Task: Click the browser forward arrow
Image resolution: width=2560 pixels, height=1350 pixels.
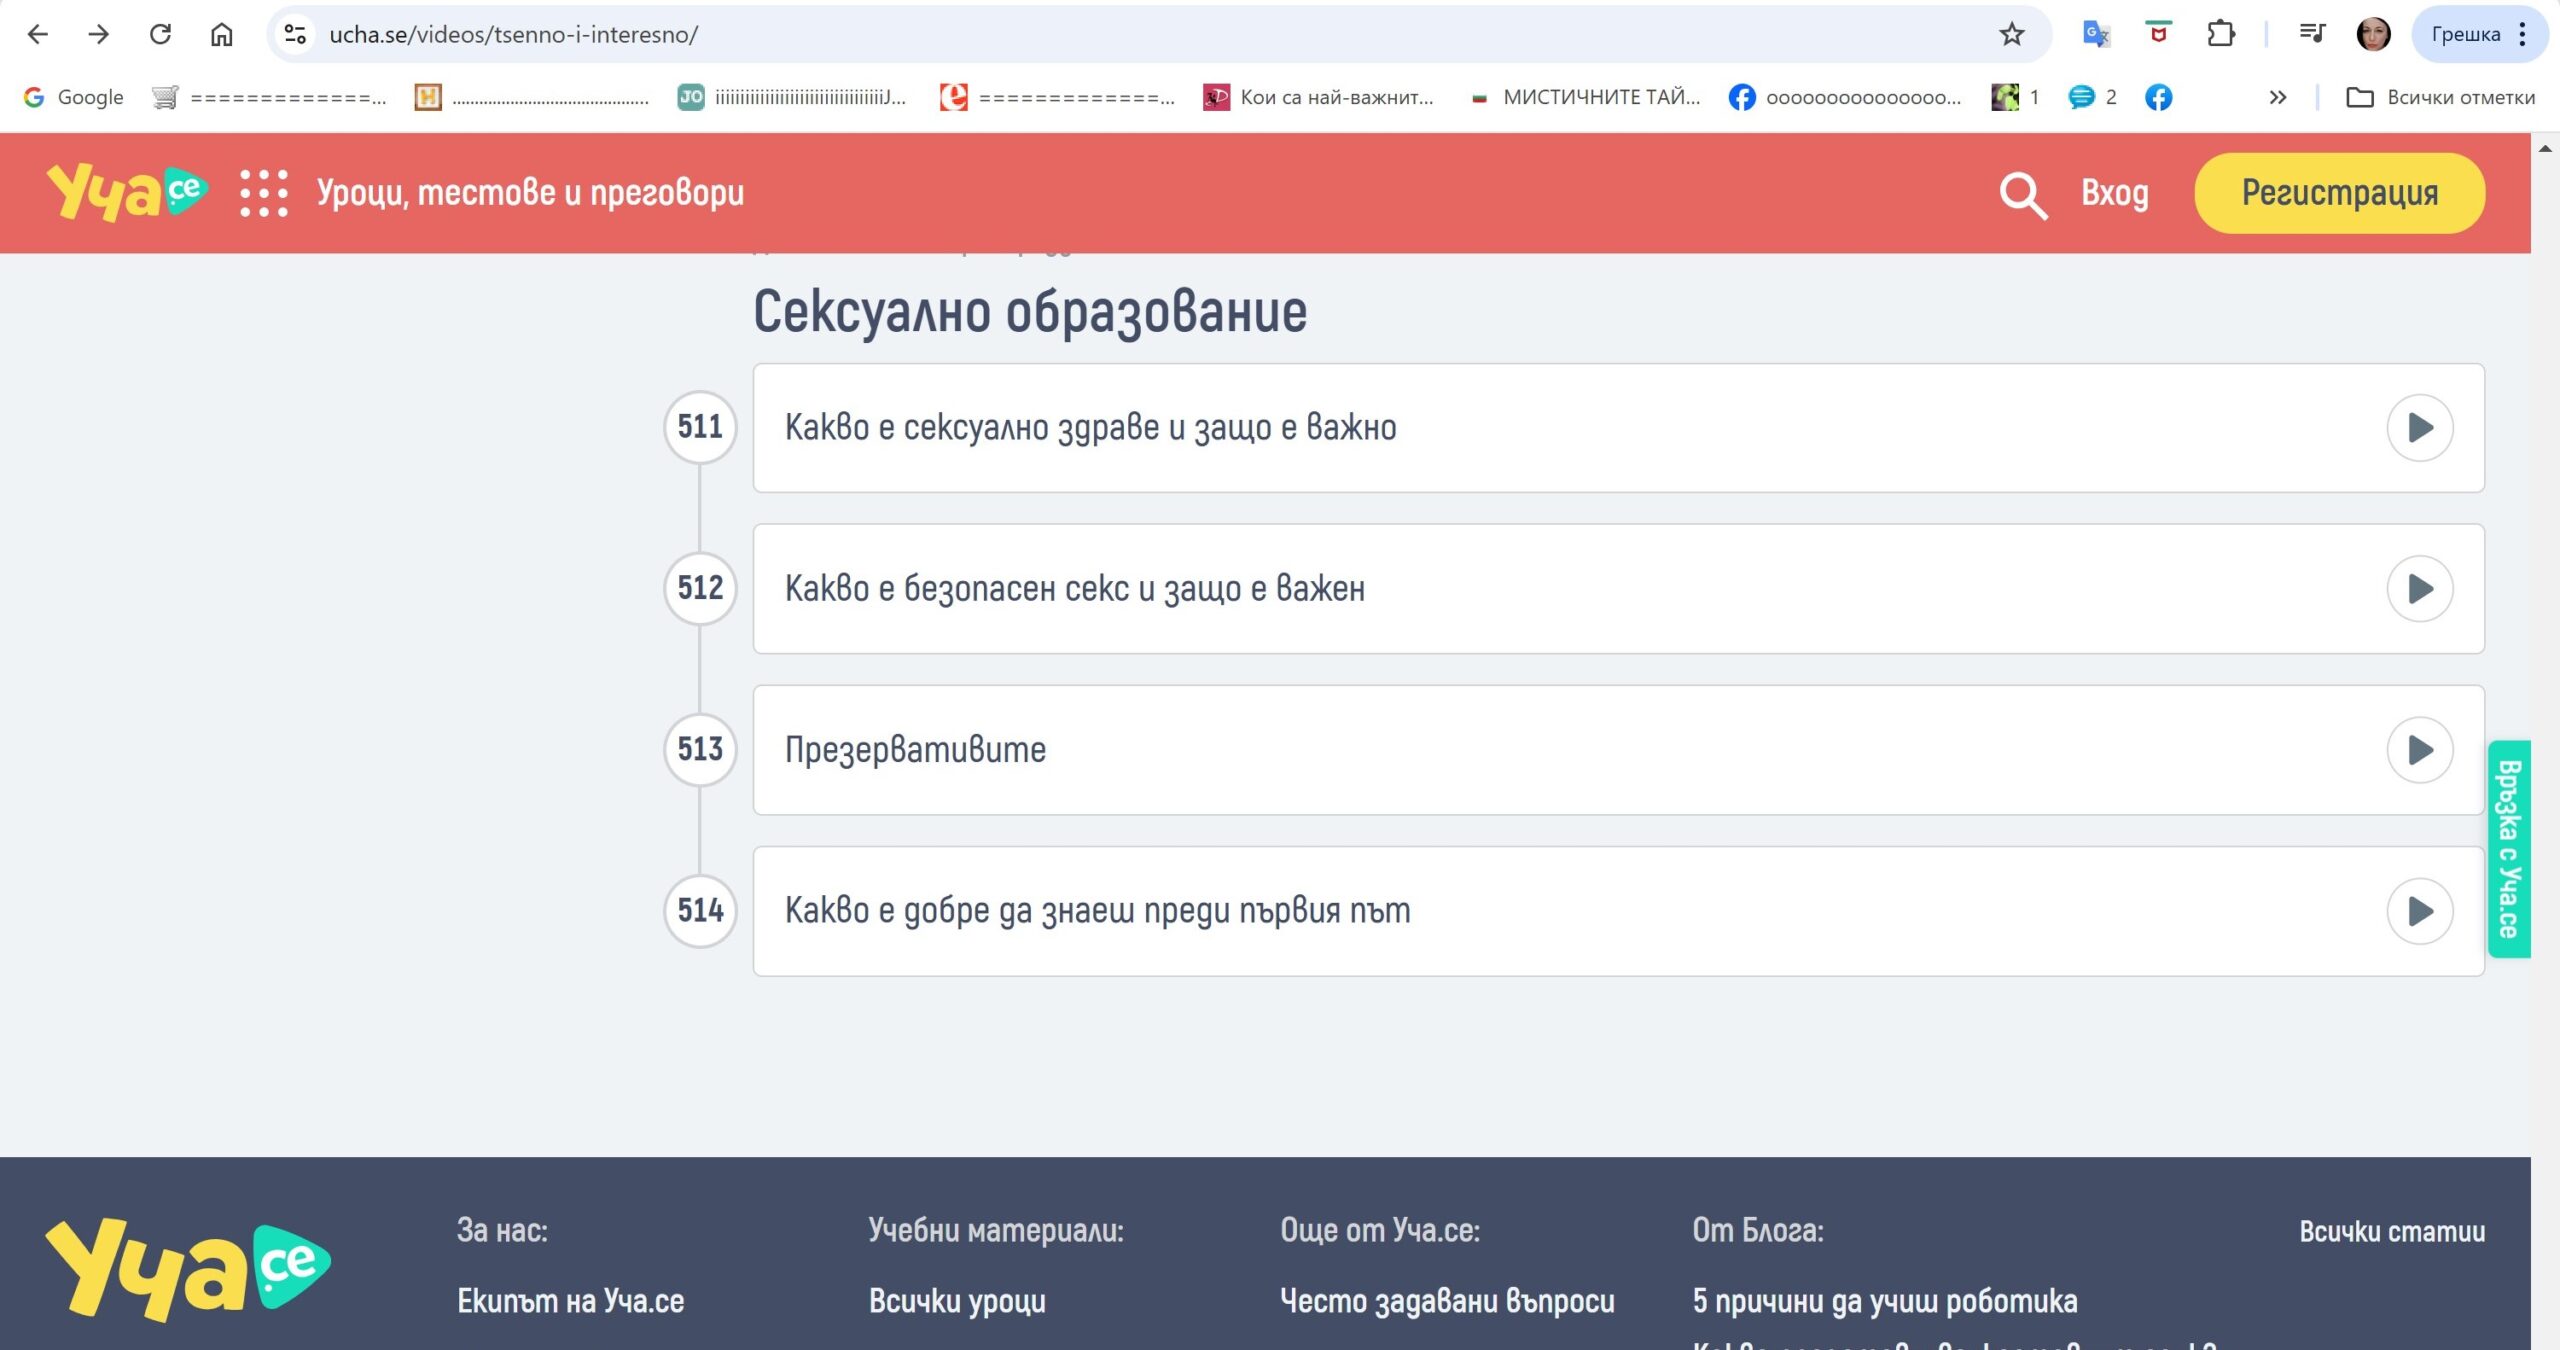Action: (x=98, y=34)
